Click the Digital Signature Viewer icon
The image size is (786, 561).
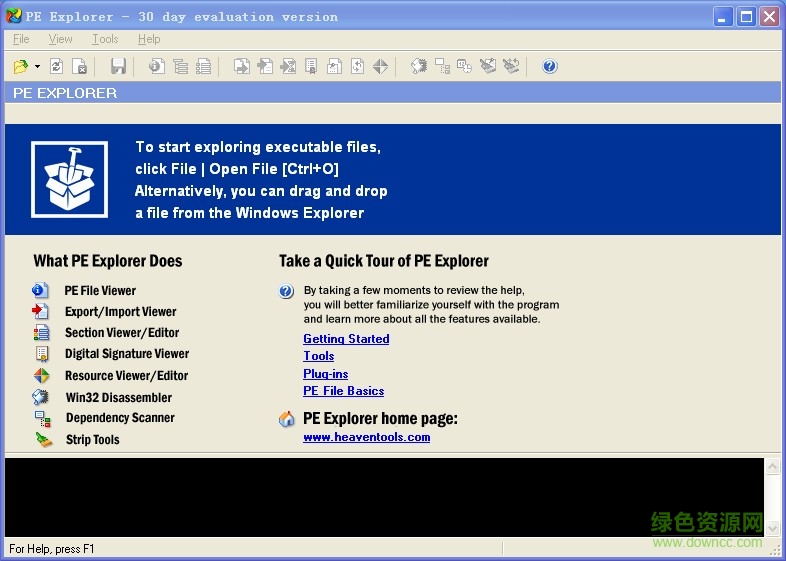click(x=41, y=354)
